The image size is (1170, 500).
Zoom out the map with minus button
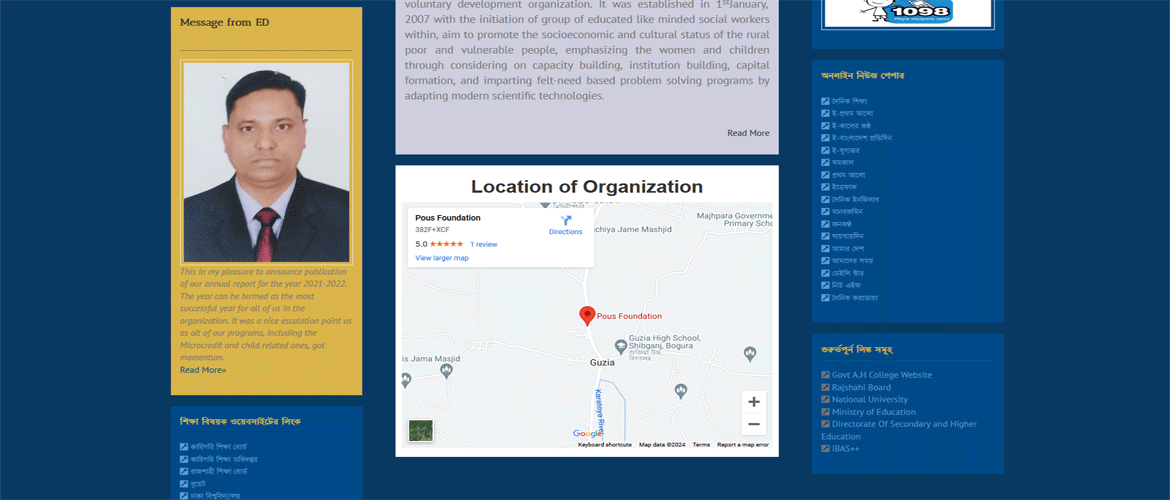[x=754, y=425]
